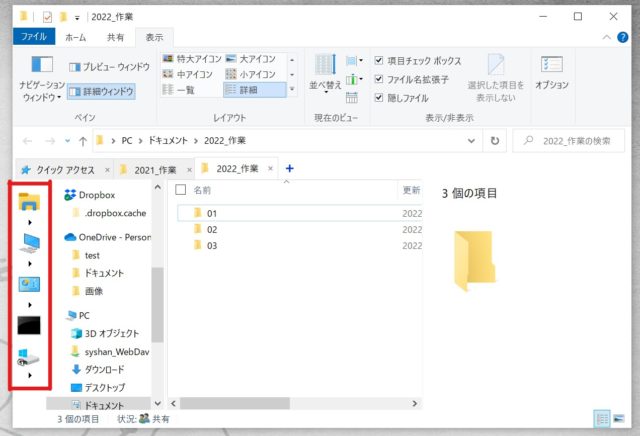Image resolution: width=640 pixels, height=436 pixels.
Task: Open the ナビゲーション ウィンドウ dropdown
Action: tap(41, 91)
